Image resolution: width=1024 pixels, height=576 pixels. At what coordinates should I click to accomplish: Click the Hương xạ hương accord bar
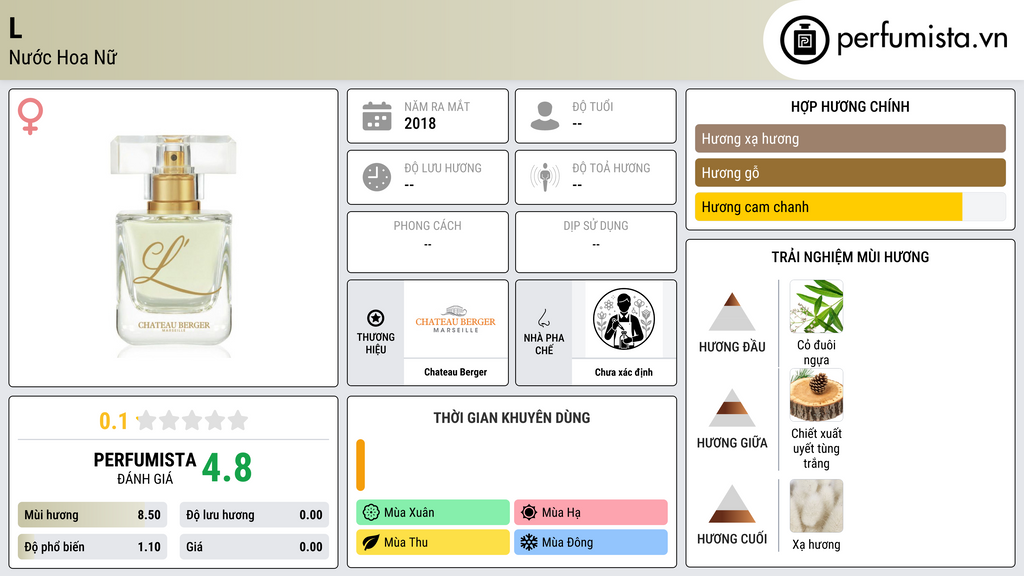pos(850,138)
